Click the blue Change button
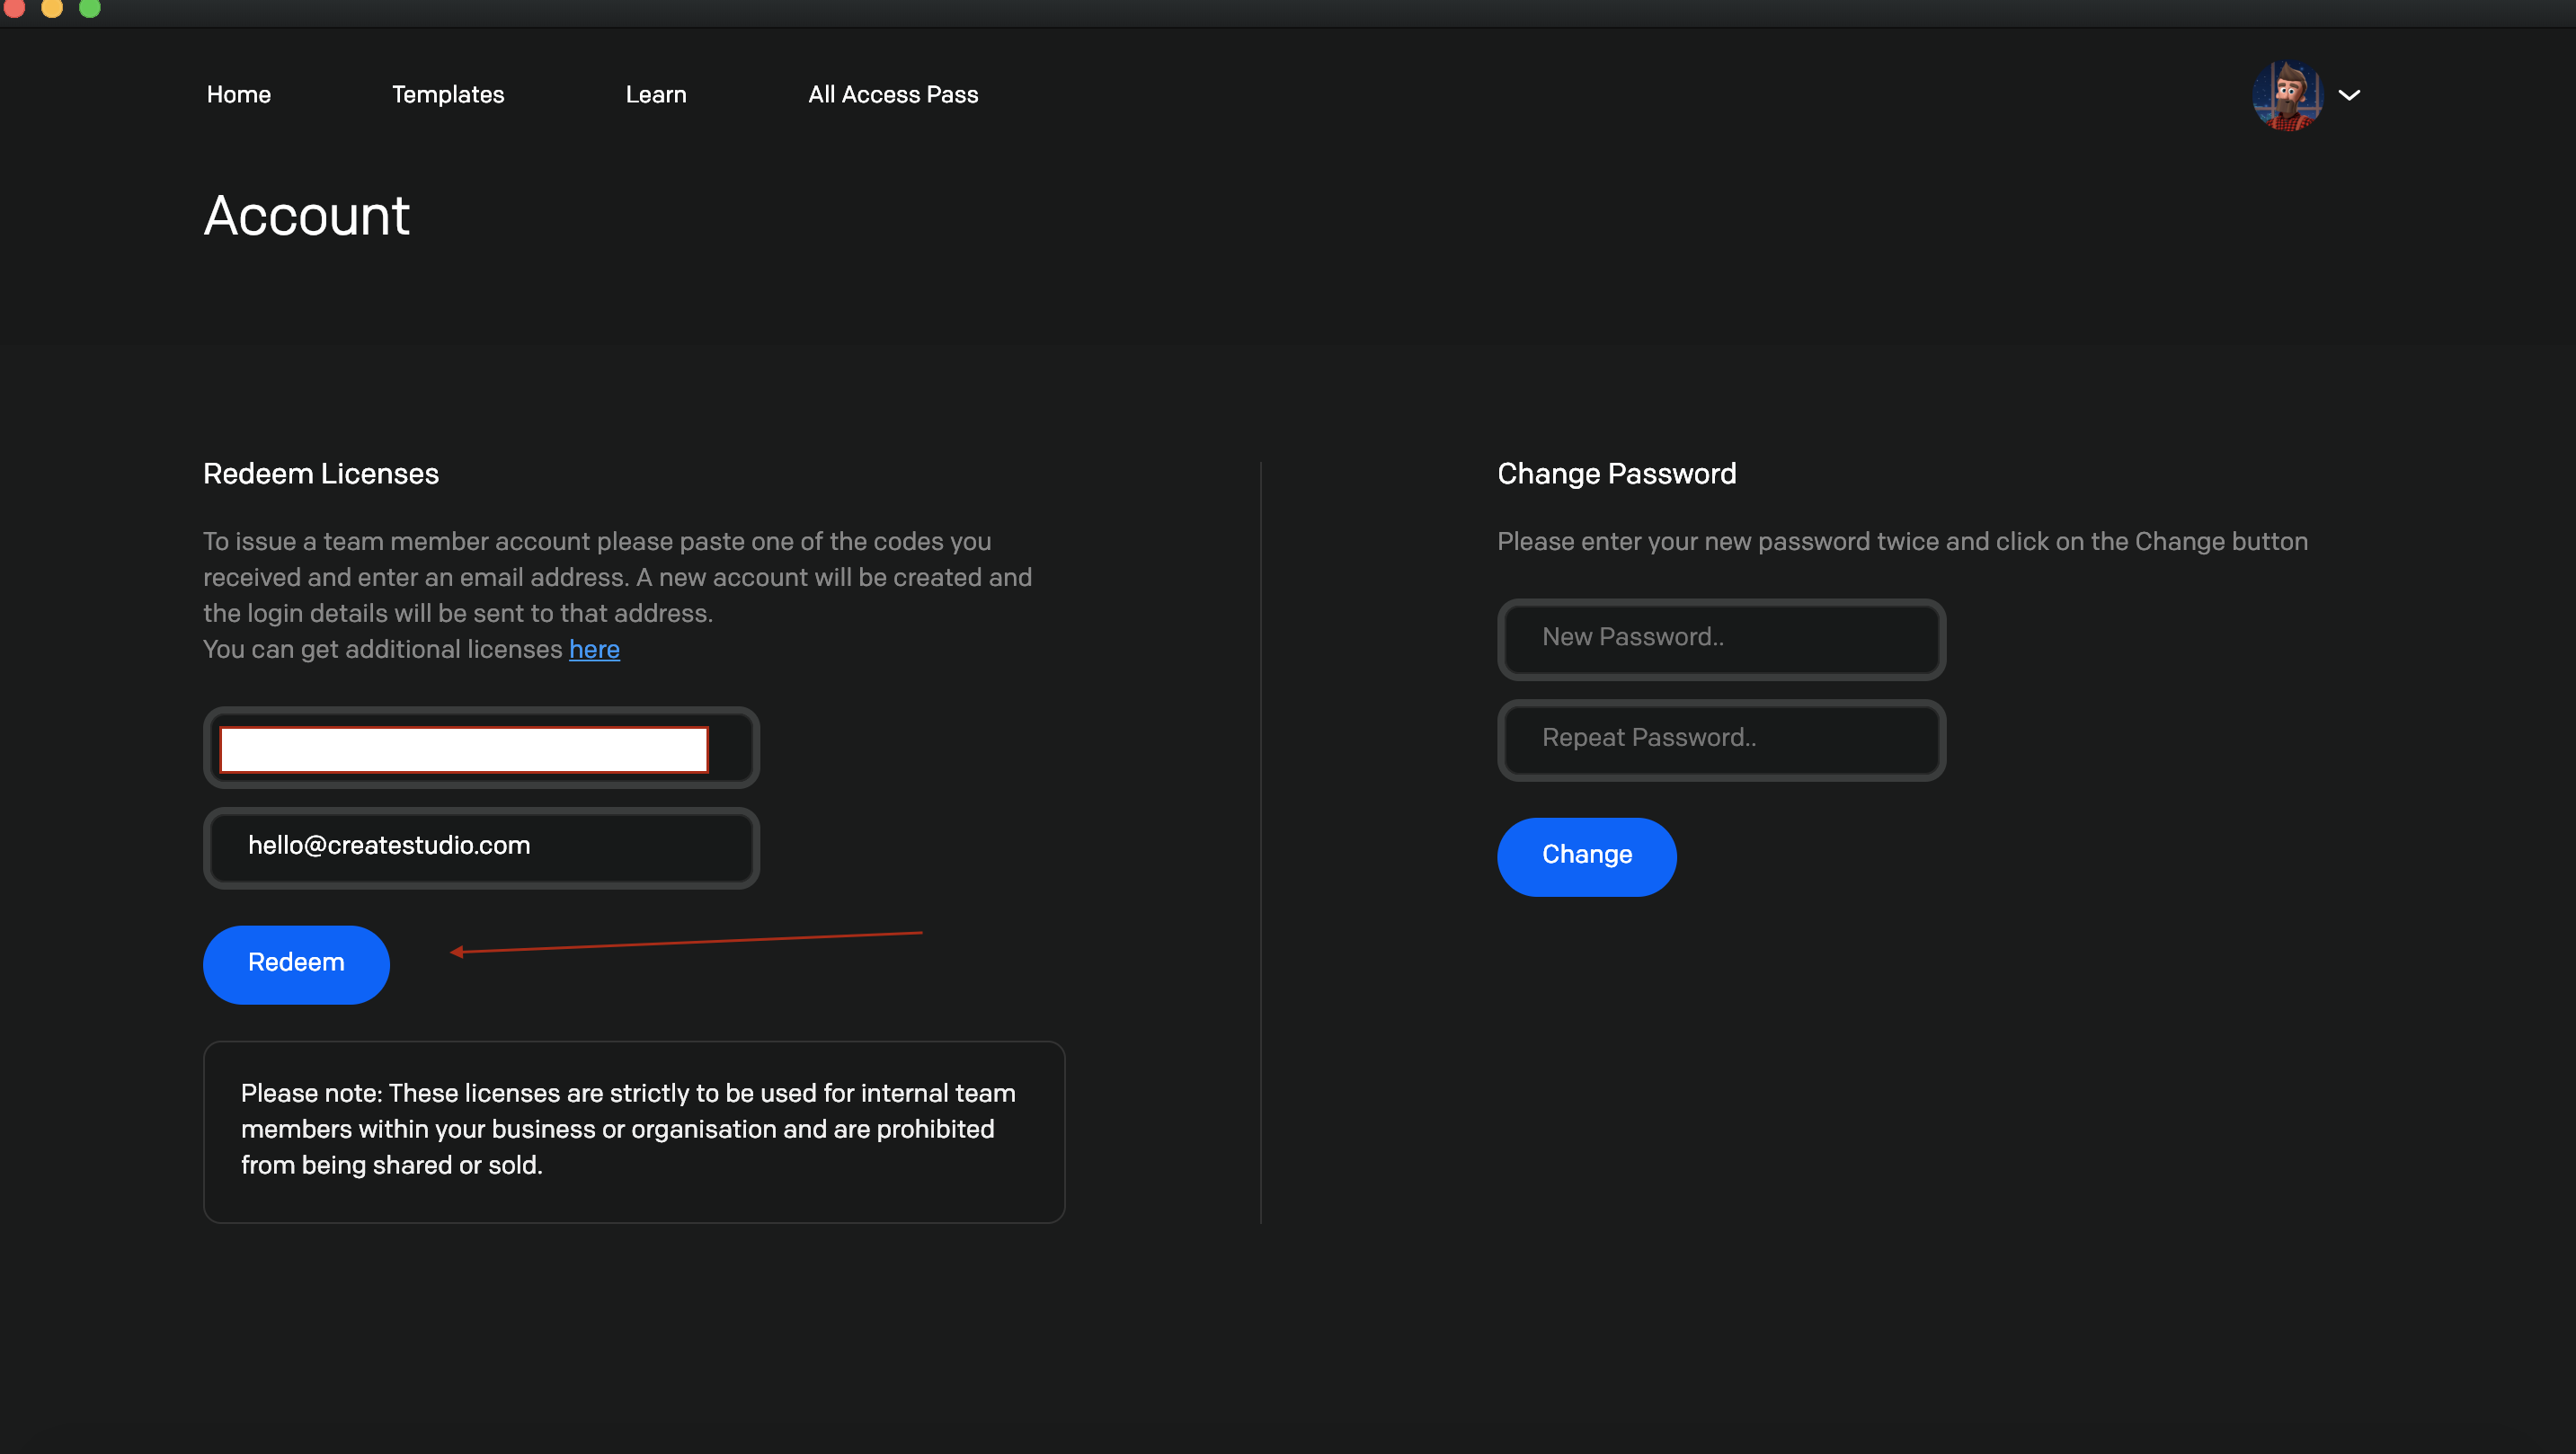 pyautogui.click(x=1586, y=856)
